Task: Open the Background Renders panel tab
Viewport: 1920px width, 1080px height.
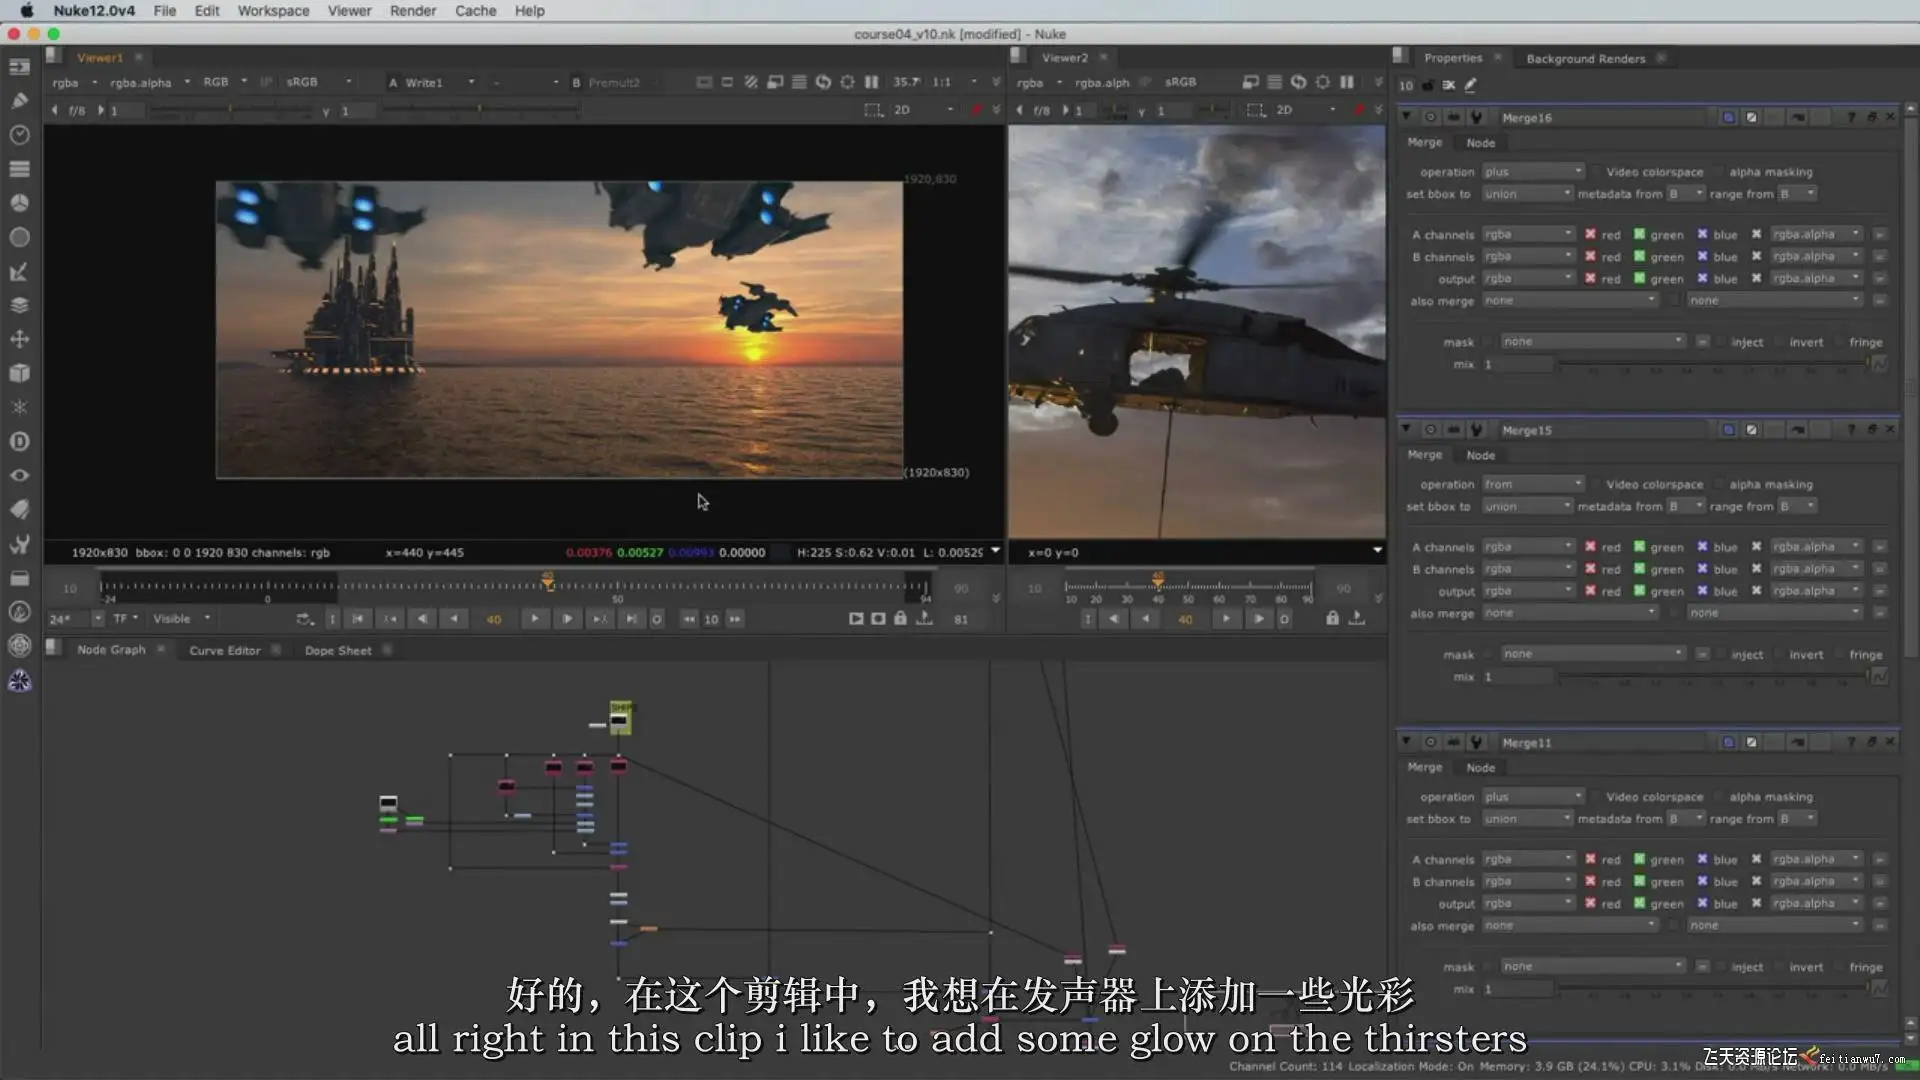Action: coord(1585,58)
